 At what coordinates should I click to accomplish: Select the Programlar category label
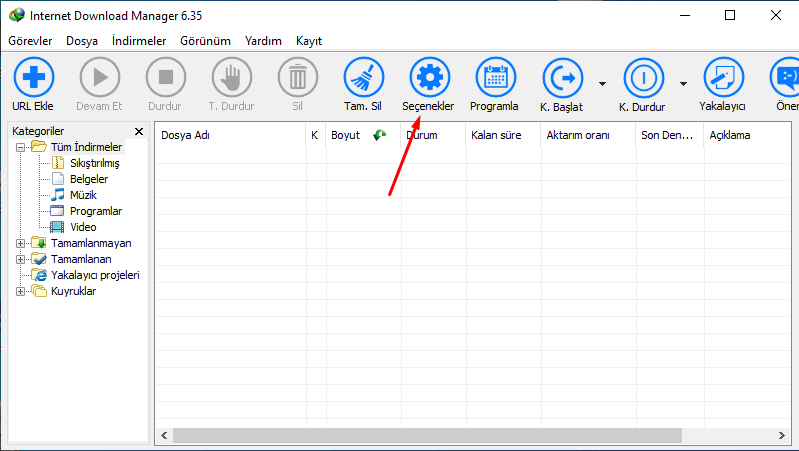tap(96, 211)
